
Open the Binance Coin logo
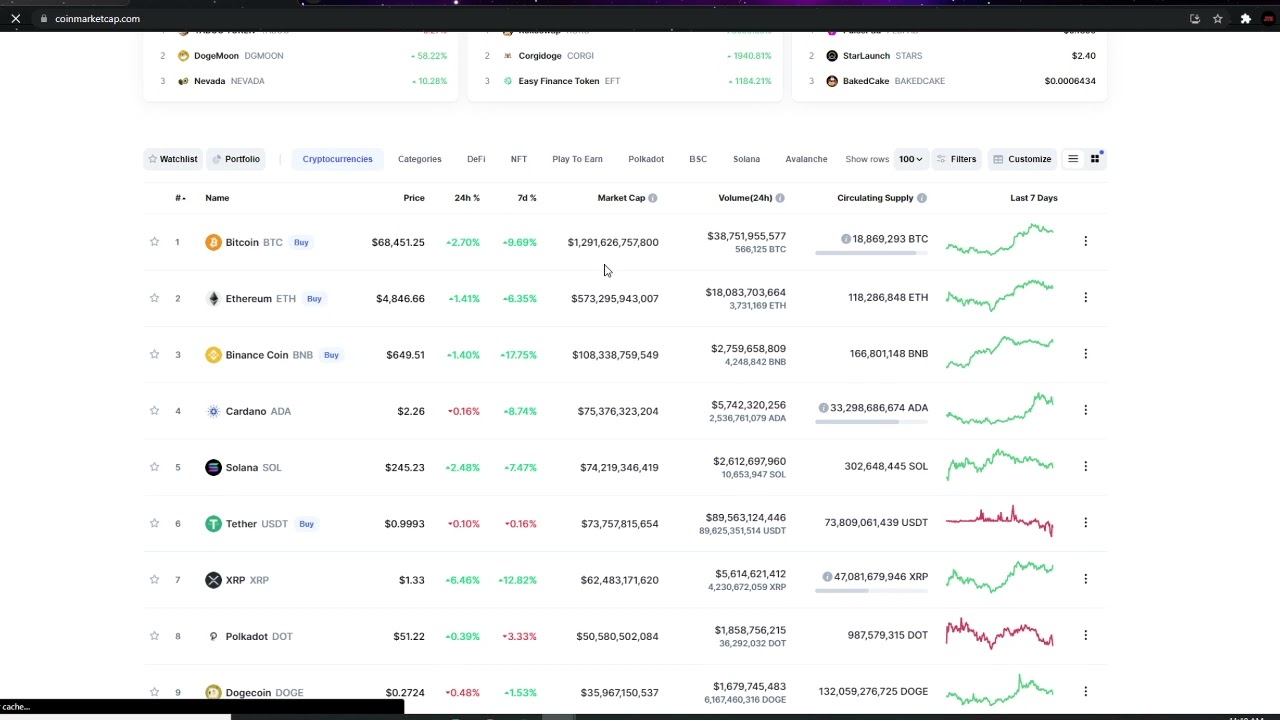pos(213,355)
